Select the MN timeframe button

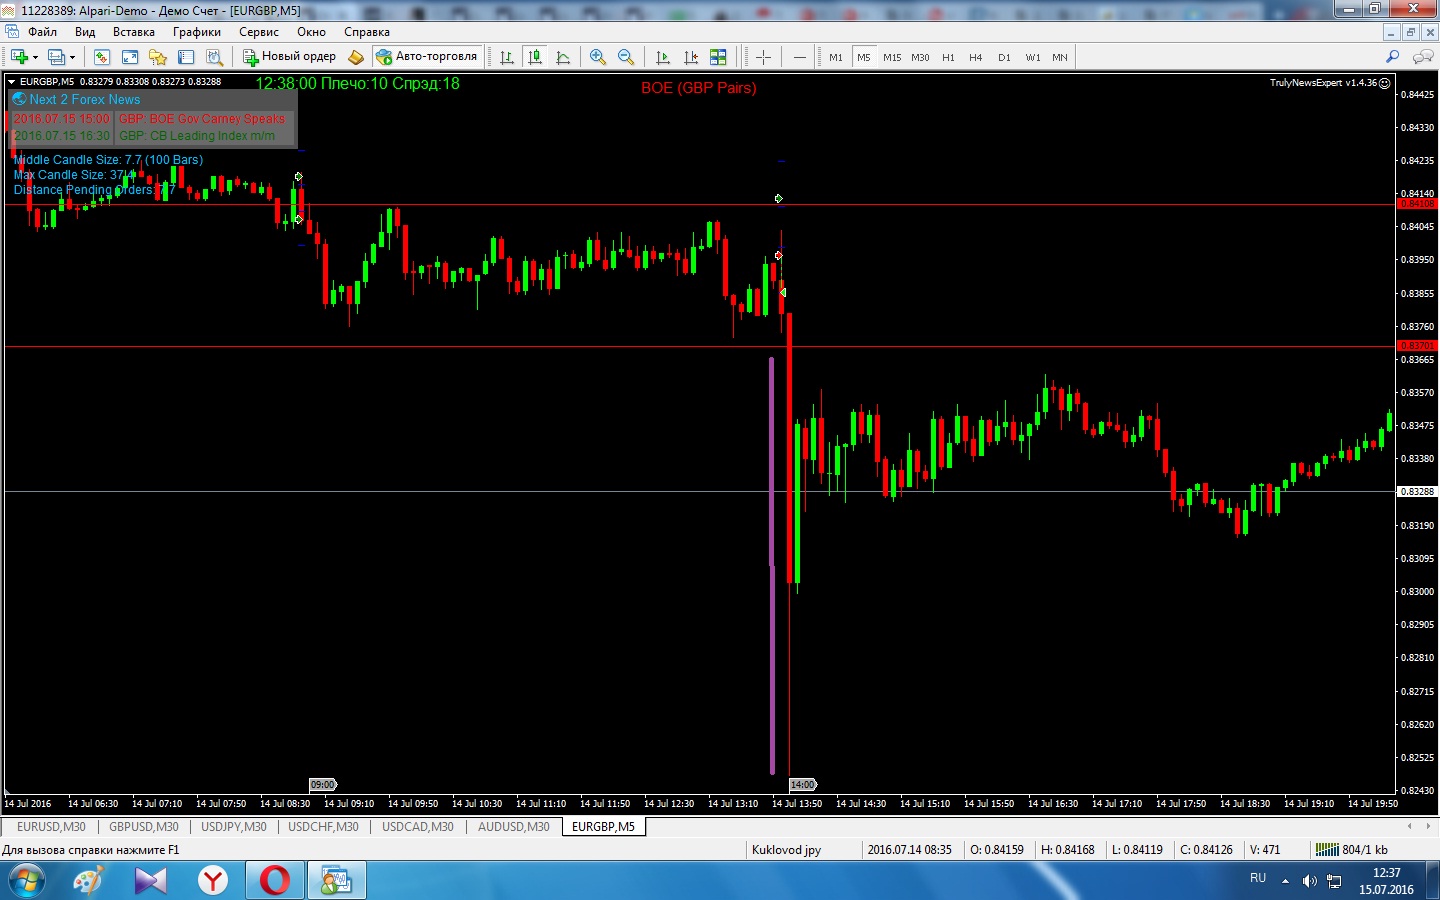1060,57
